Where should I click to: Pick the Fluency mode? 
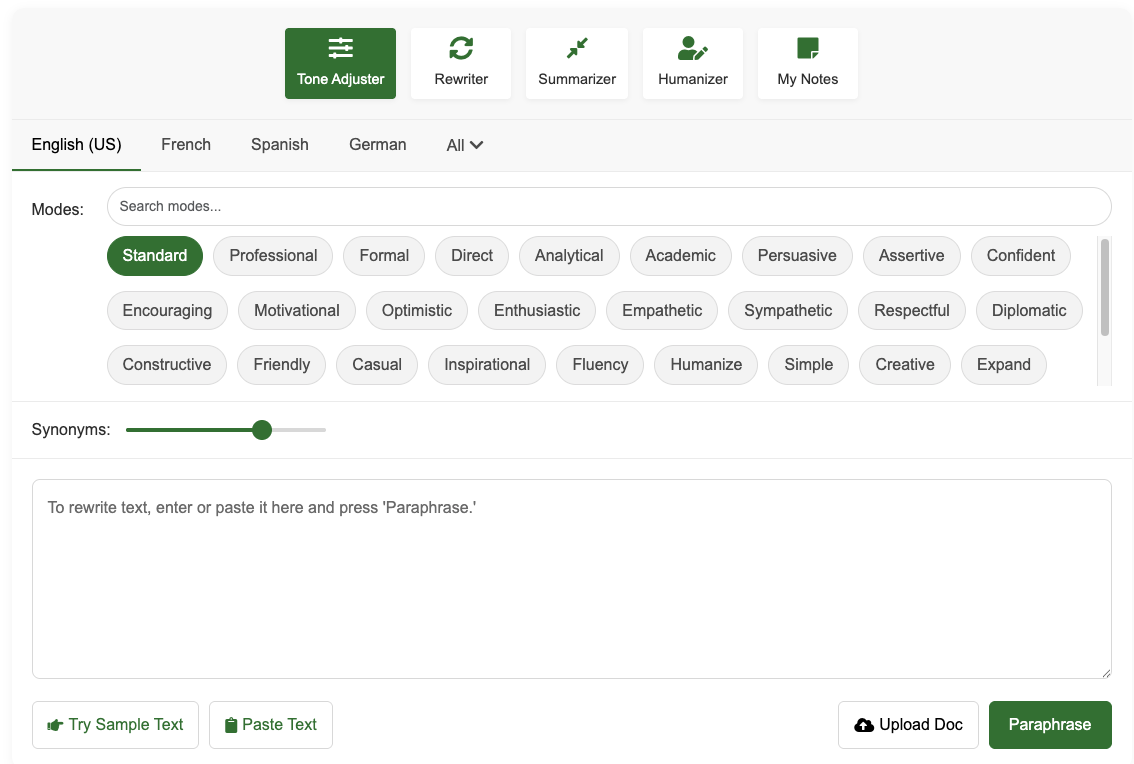600,365
